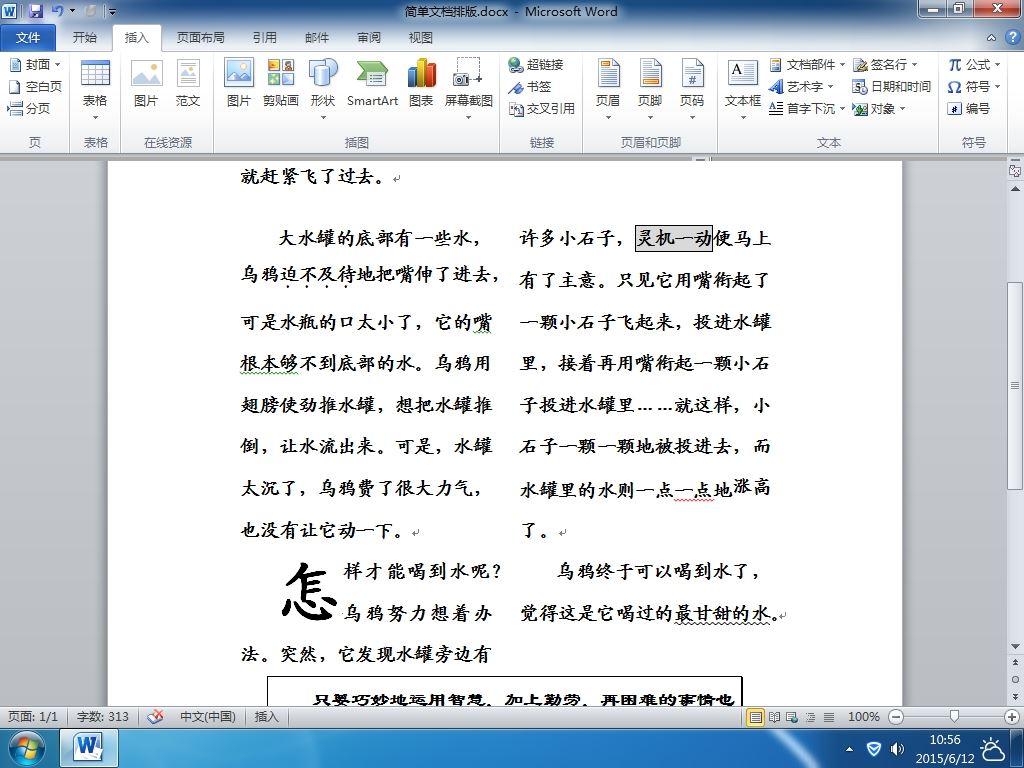Viewport: 1024px width, 768px height.
Task: Save the document from Quick Access Toolbar
Action: click(35, 11)
